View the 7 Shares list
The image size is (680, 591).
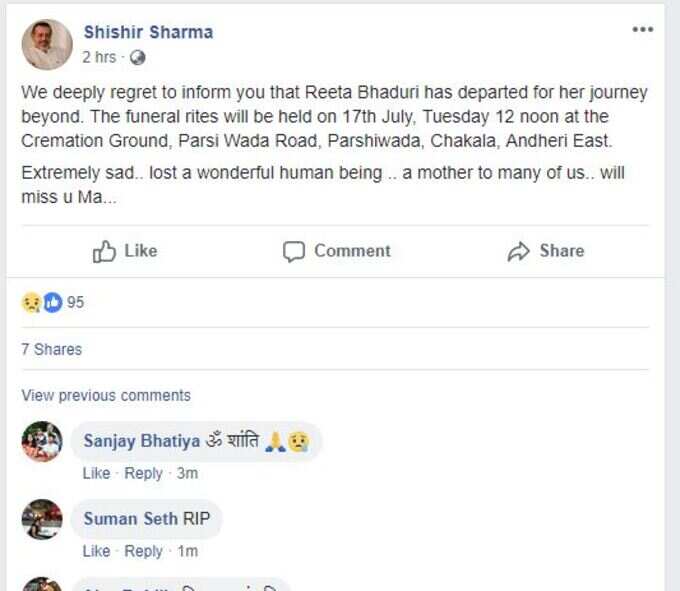click(x=52, y=349)
